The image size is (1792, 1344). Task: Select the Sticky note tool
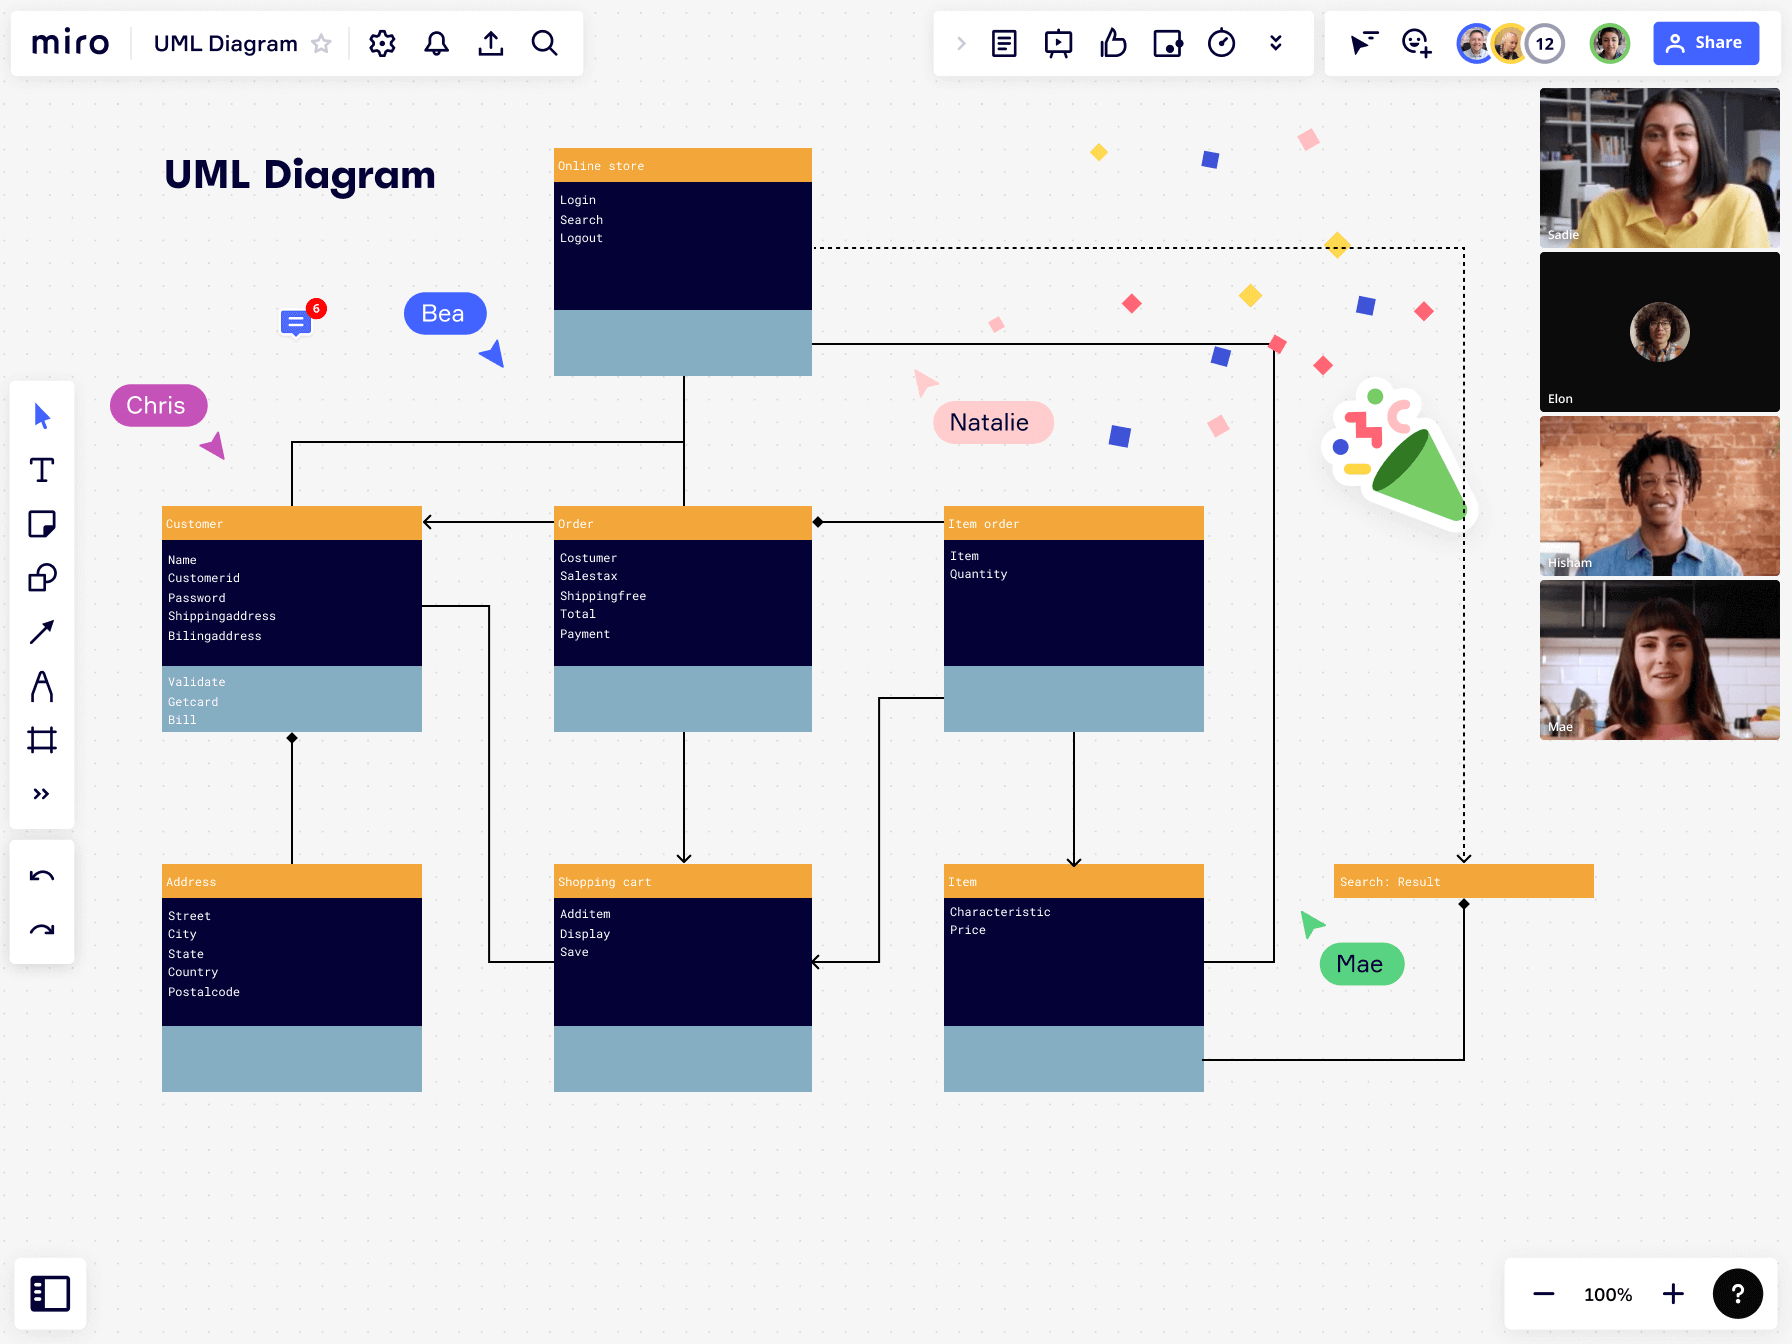42,524
